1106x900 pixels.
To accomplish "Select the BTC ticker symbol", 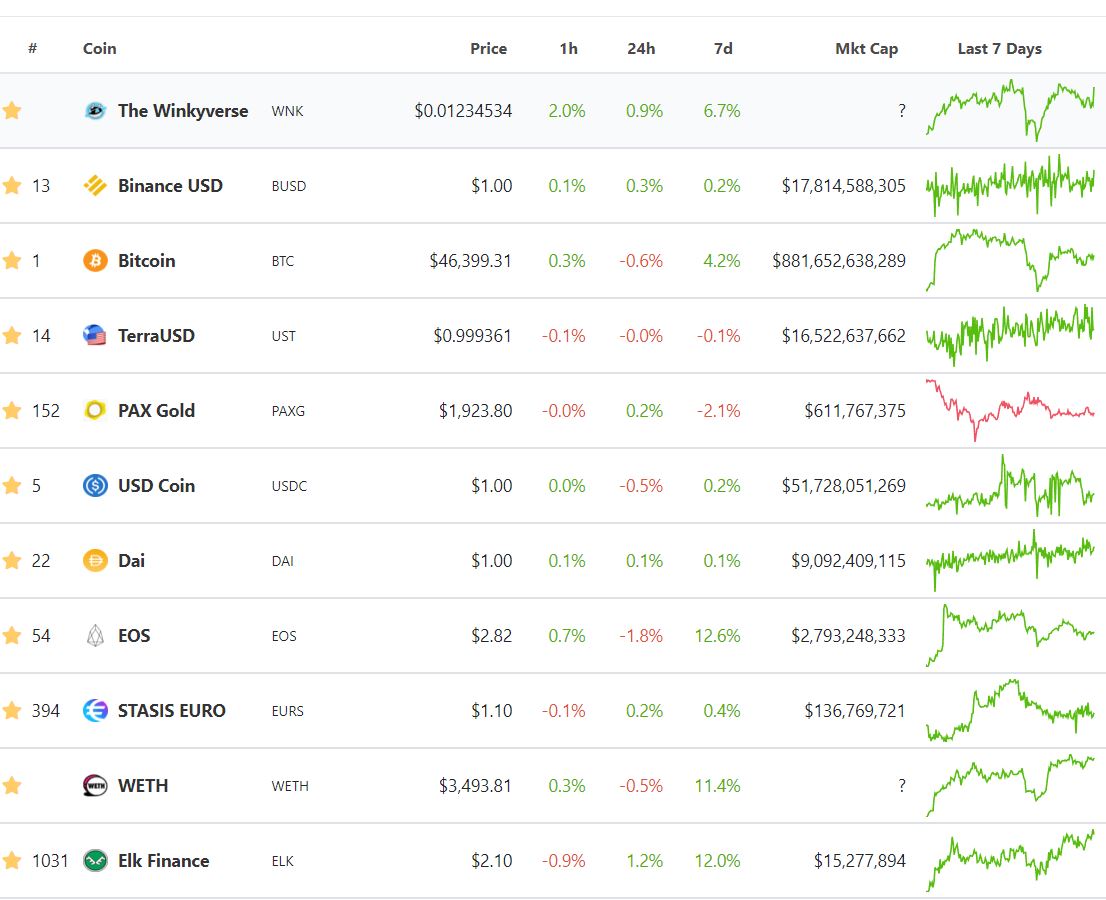I will [283, 262].
